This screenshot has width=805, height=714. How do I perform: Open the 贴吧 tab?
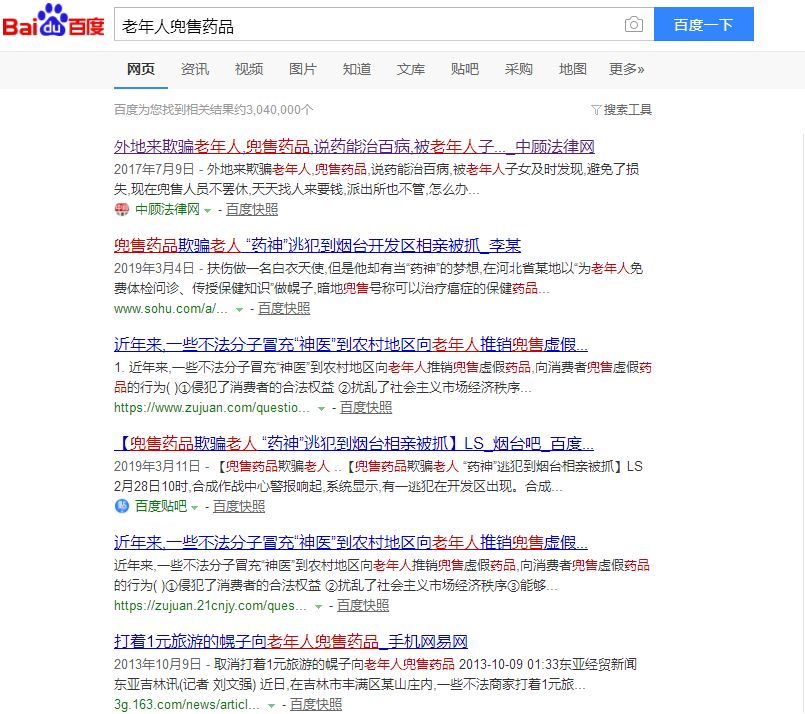[465, 69]
